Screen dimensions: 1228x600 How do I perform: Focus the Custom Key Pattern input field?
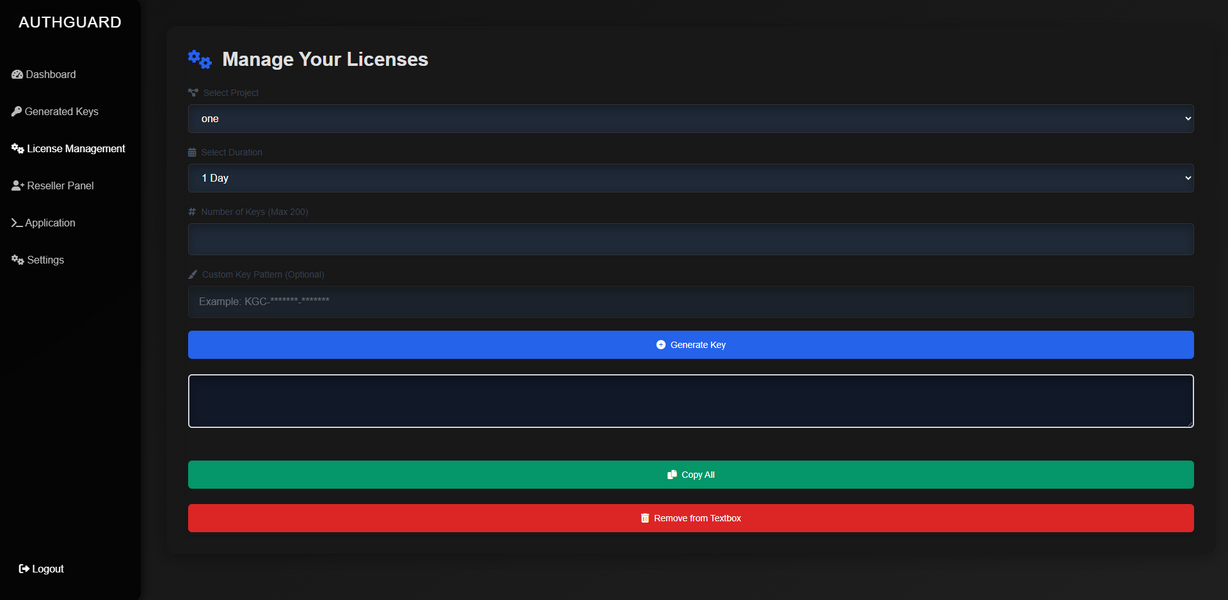coord(690,301)
